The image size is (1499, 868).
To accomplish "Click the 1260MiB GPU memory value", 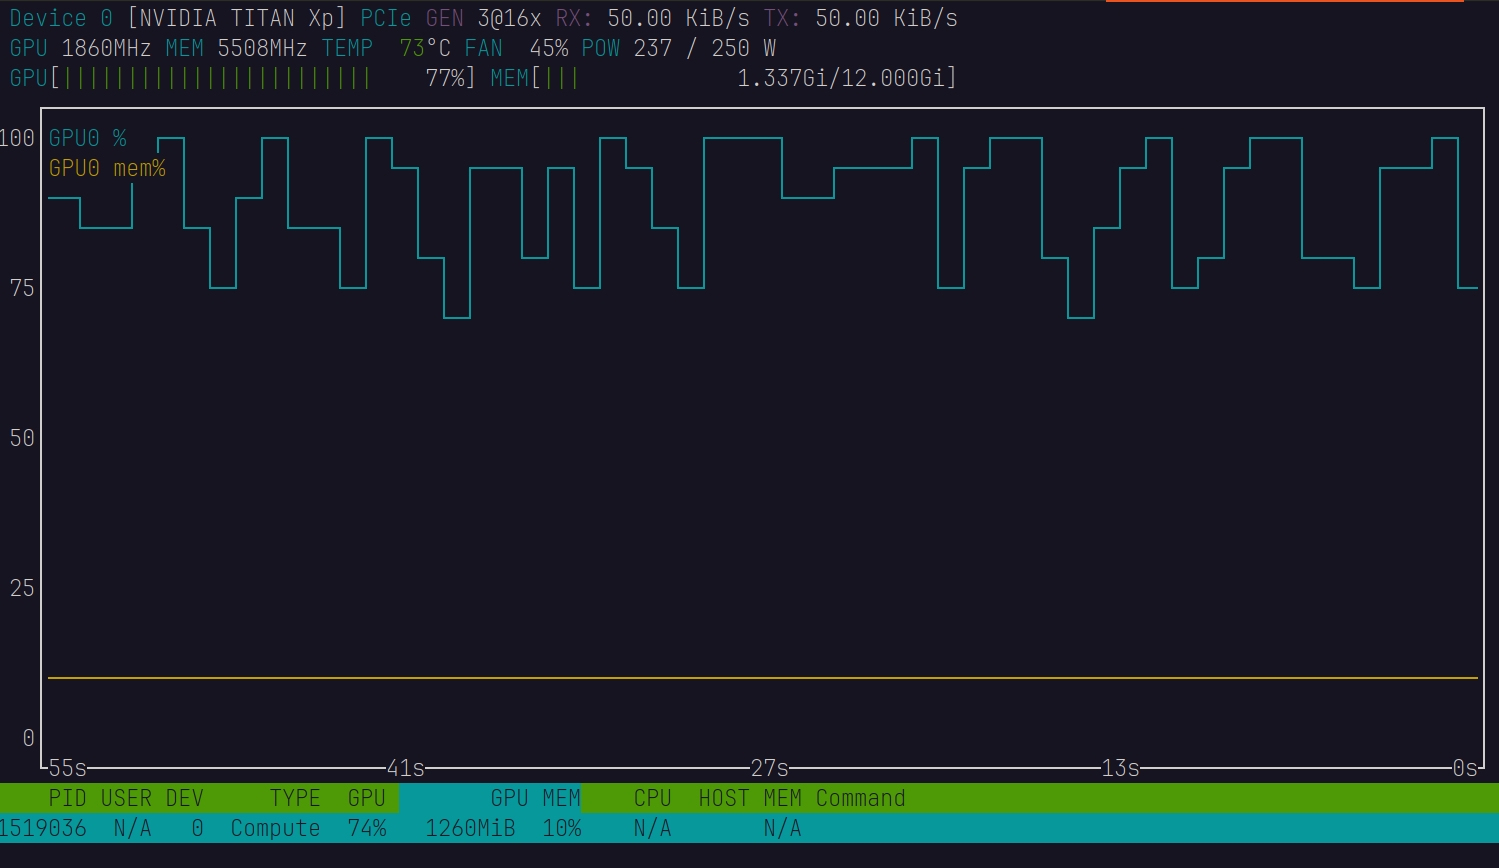I will (x=470, y=828).
